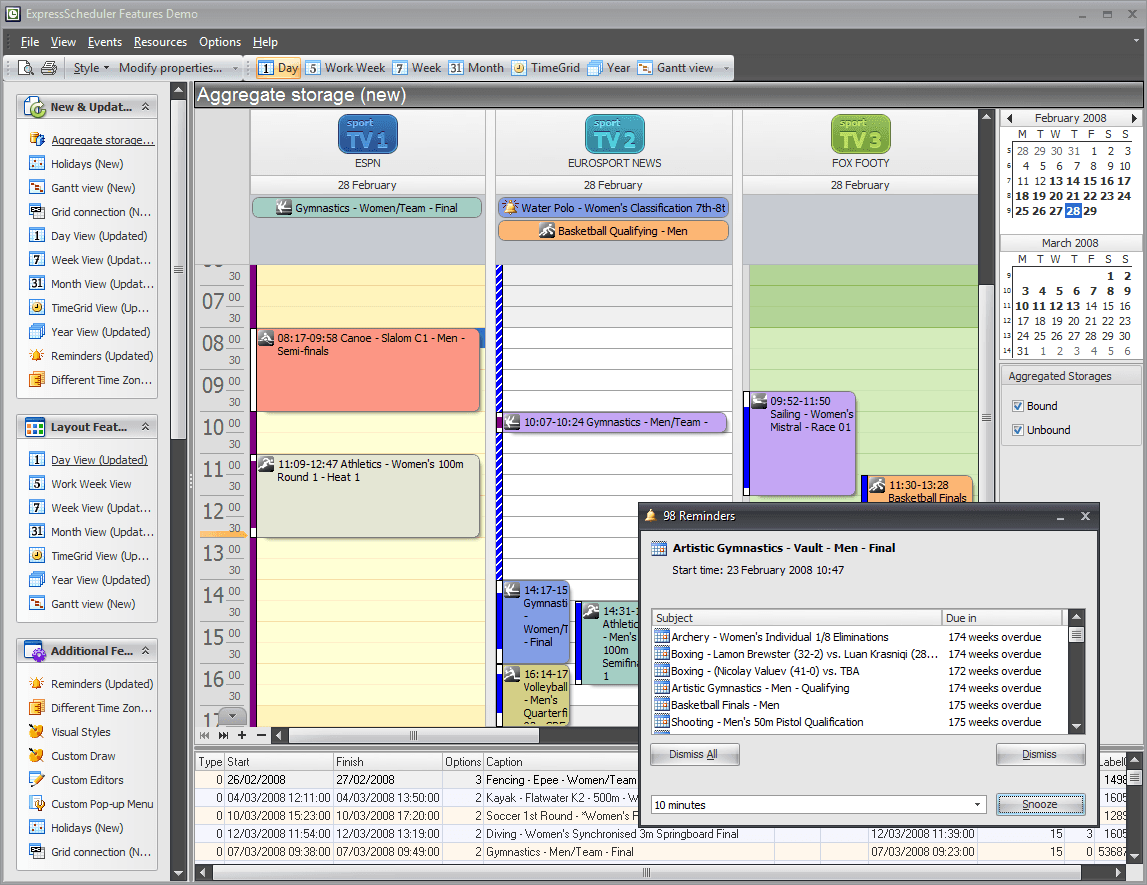1147x885 pixels.
Task: Switch to Work Week view
Action: point(345,68)
